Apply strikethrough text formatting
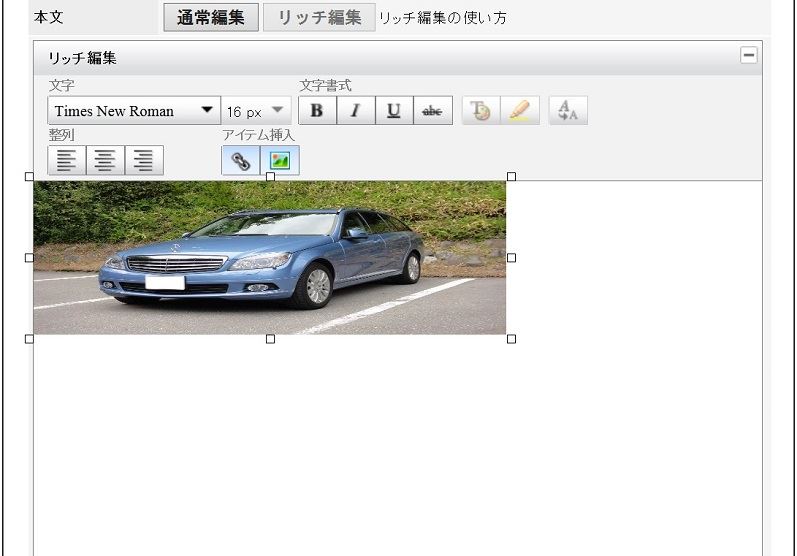This screenshot has height=556, width=797. [x=433, y=110]
